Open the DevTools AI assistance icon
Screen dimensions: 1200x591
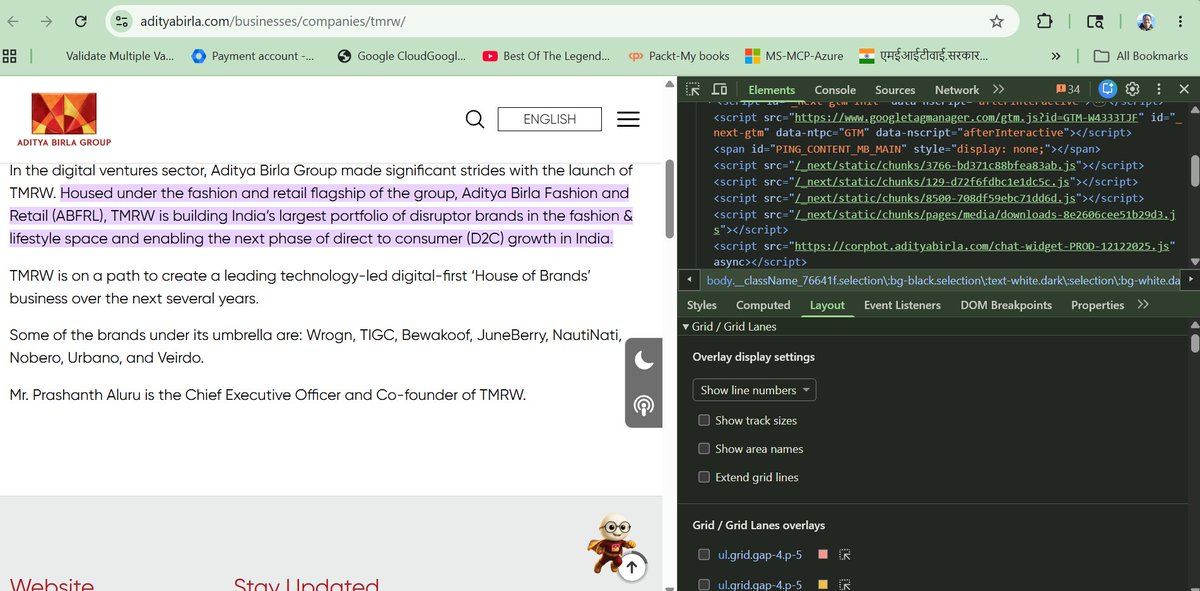(x=1107, y=89)
